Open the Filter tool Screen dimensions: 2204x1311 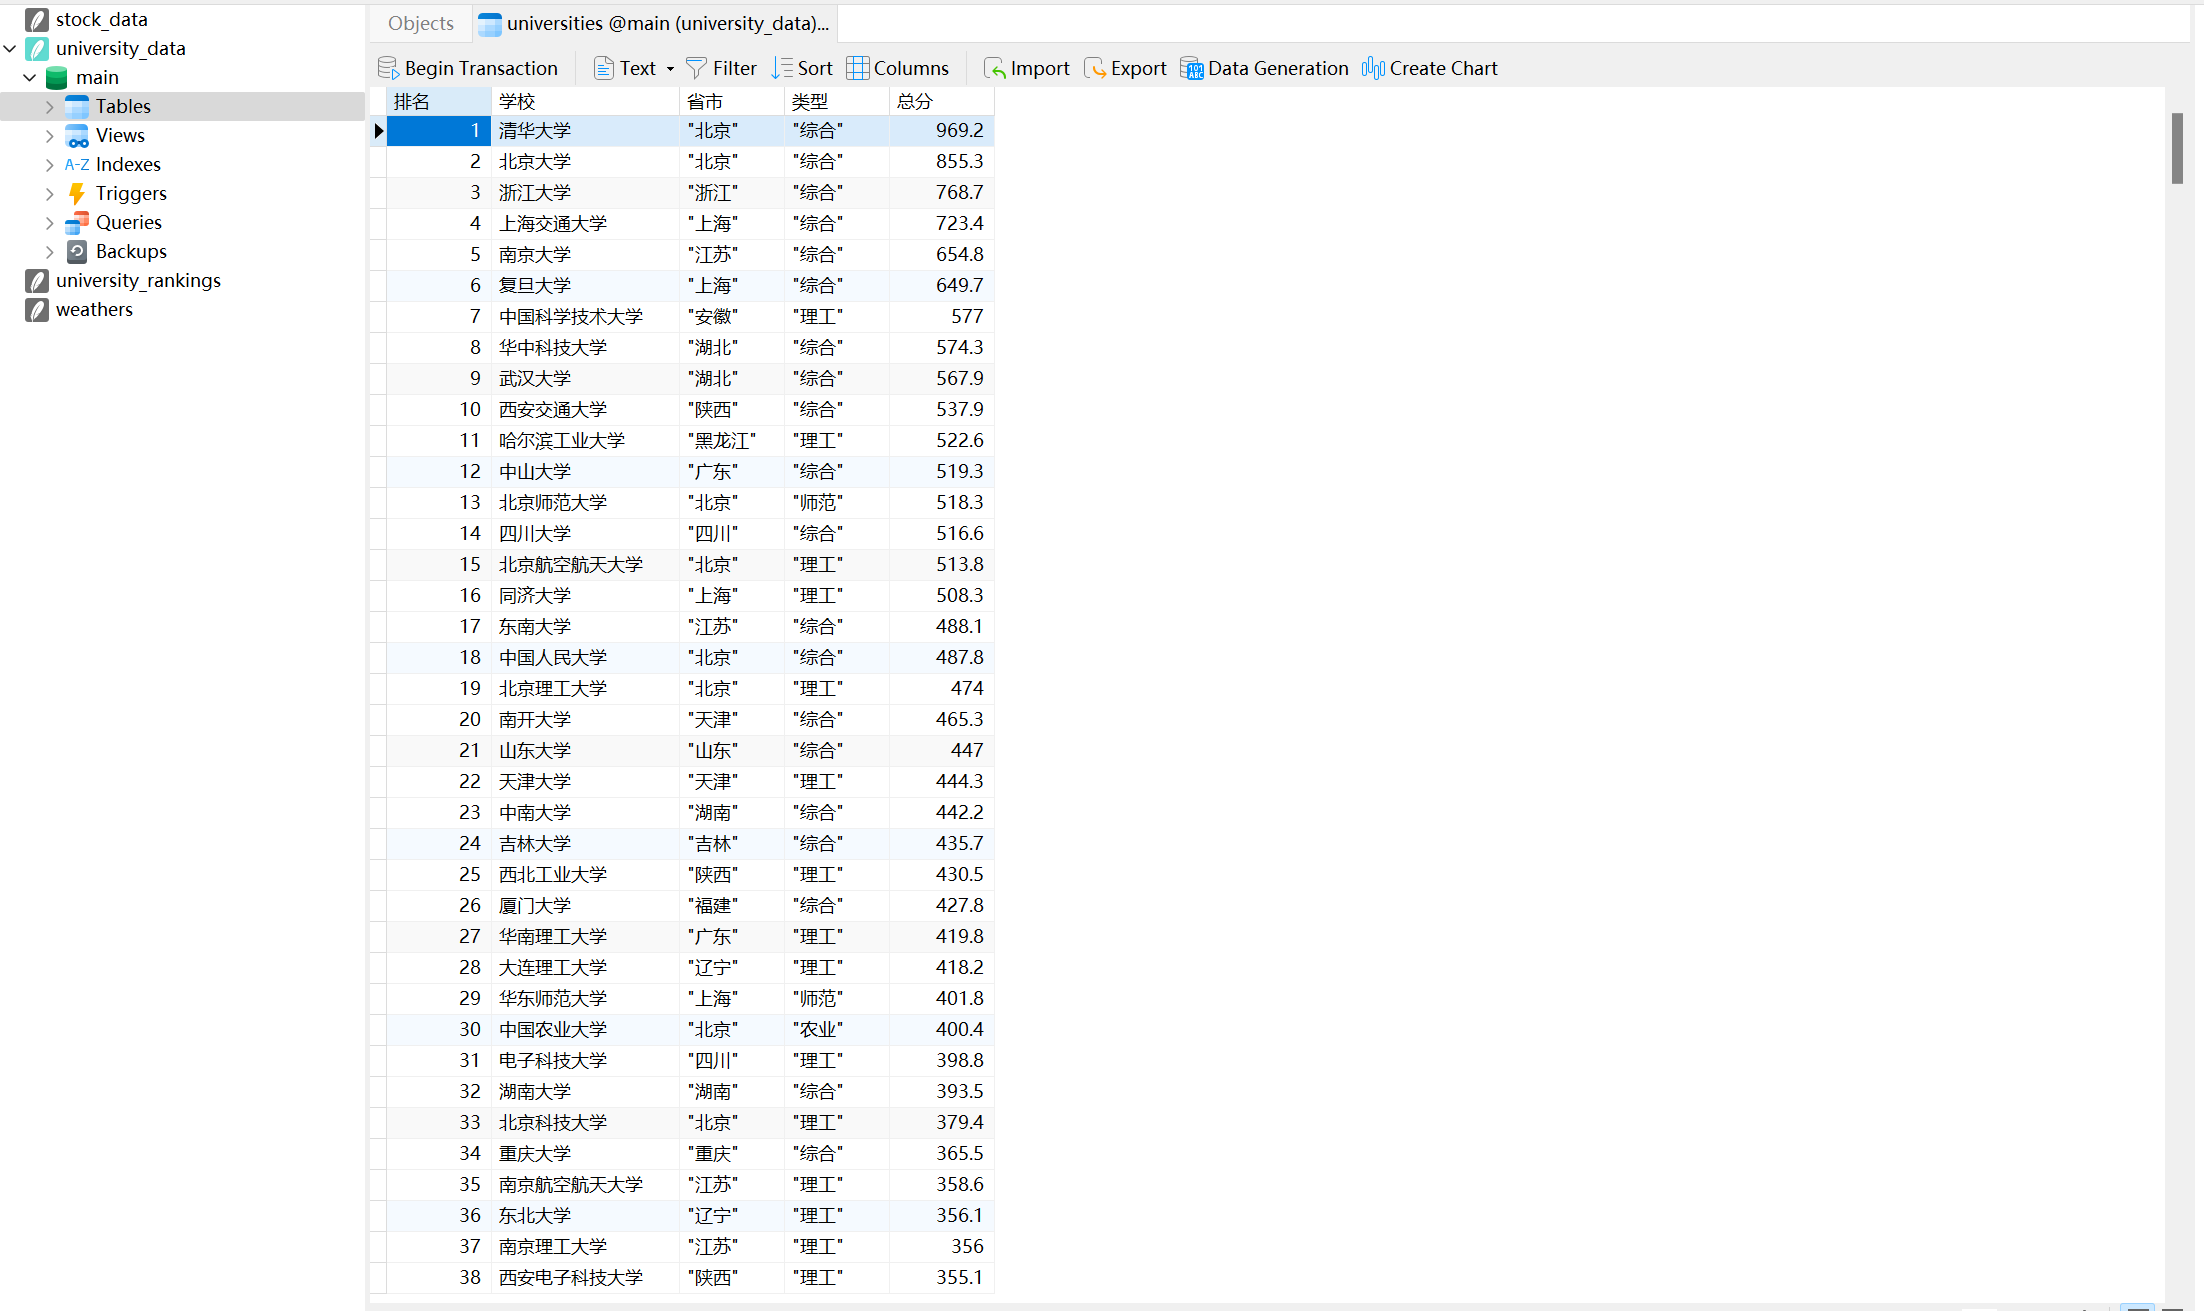click(x=697, y=68)
